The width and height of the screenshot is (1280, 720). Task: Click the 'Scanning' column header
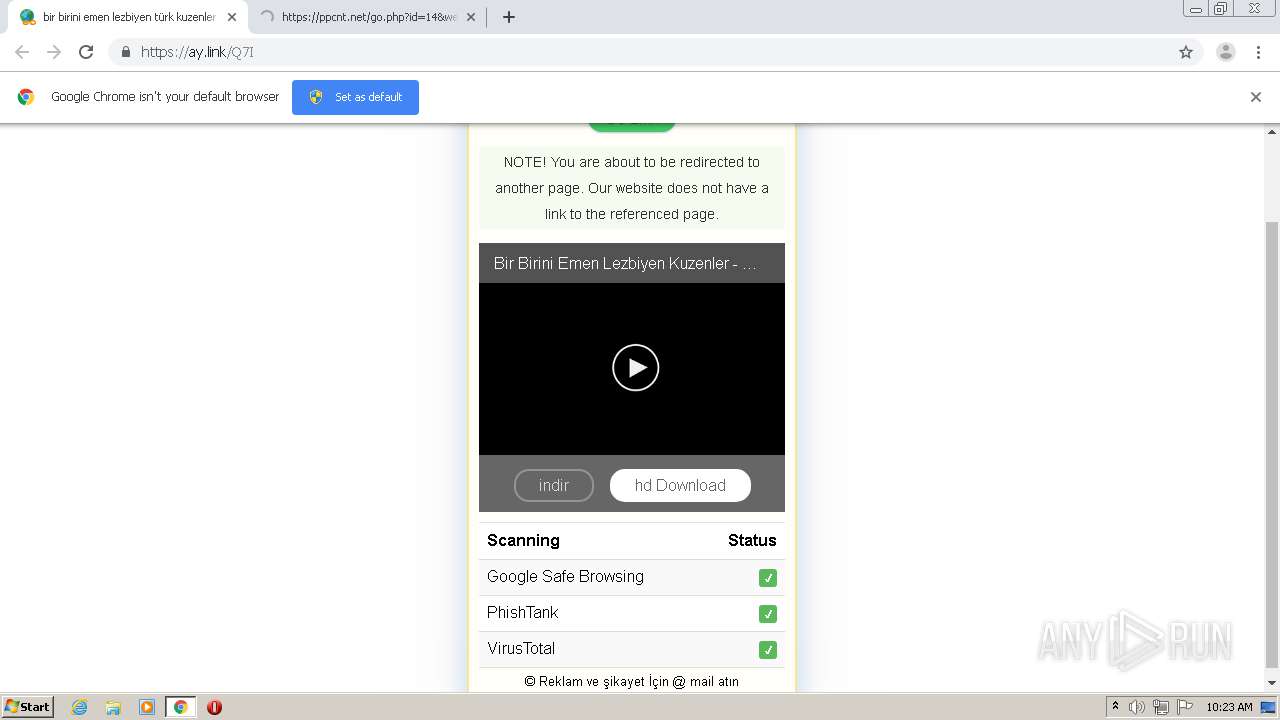(523, 541)
